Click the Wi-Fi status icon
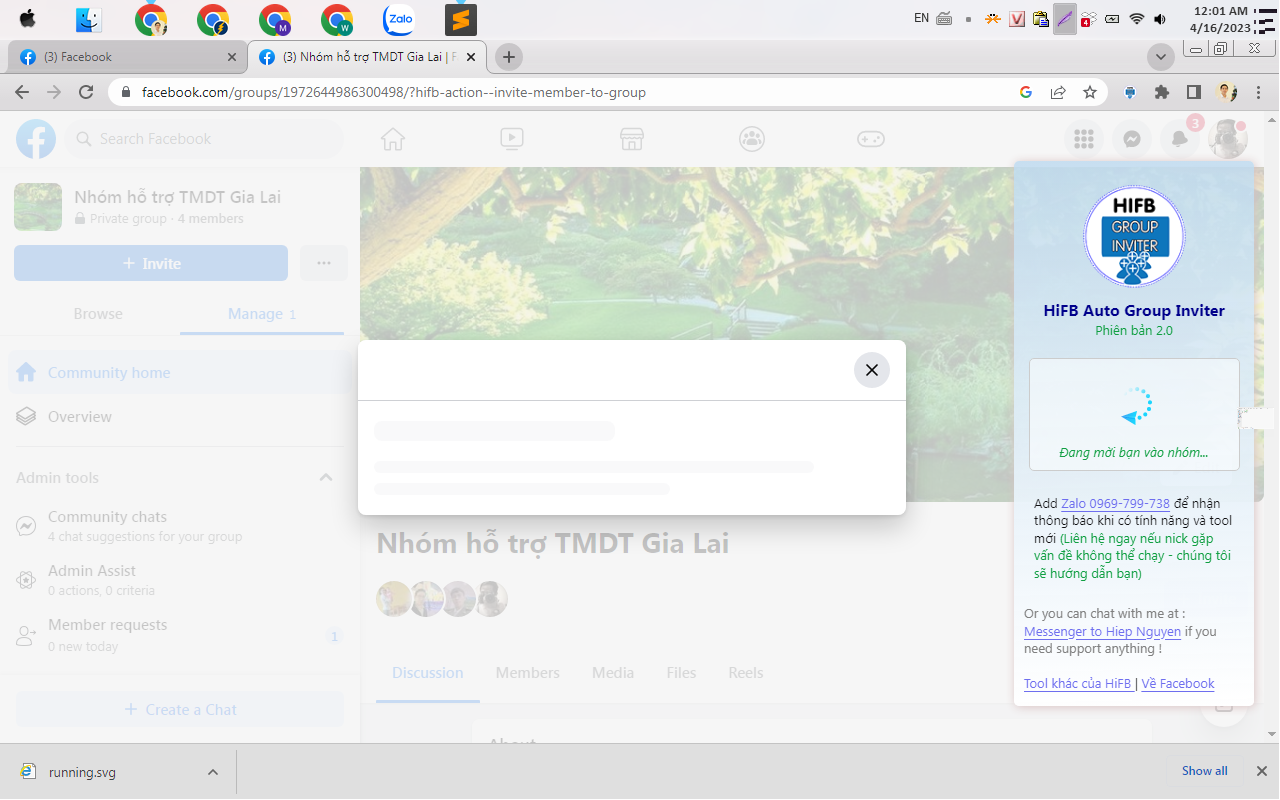The width and height of the screenshot is (1280, 800). pos(1136,19)
